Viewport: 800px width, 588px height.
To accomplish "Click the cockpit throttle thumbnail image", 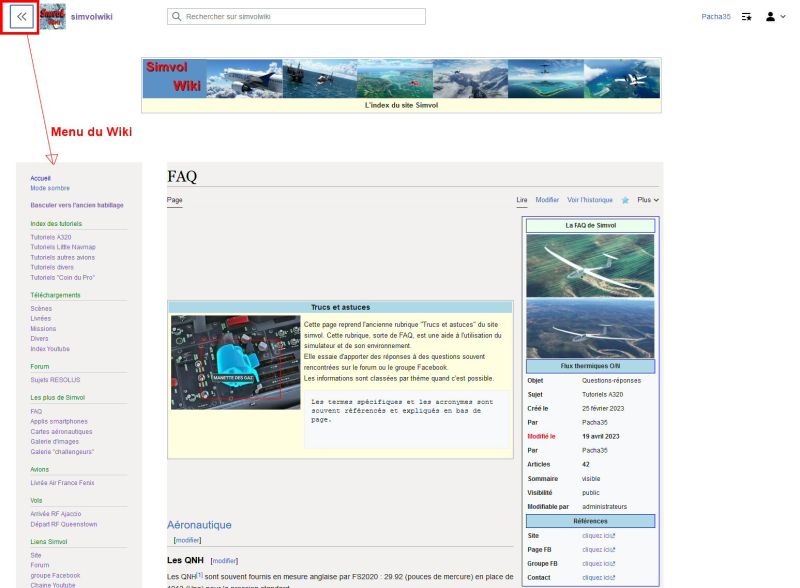I will coord(236,362).
